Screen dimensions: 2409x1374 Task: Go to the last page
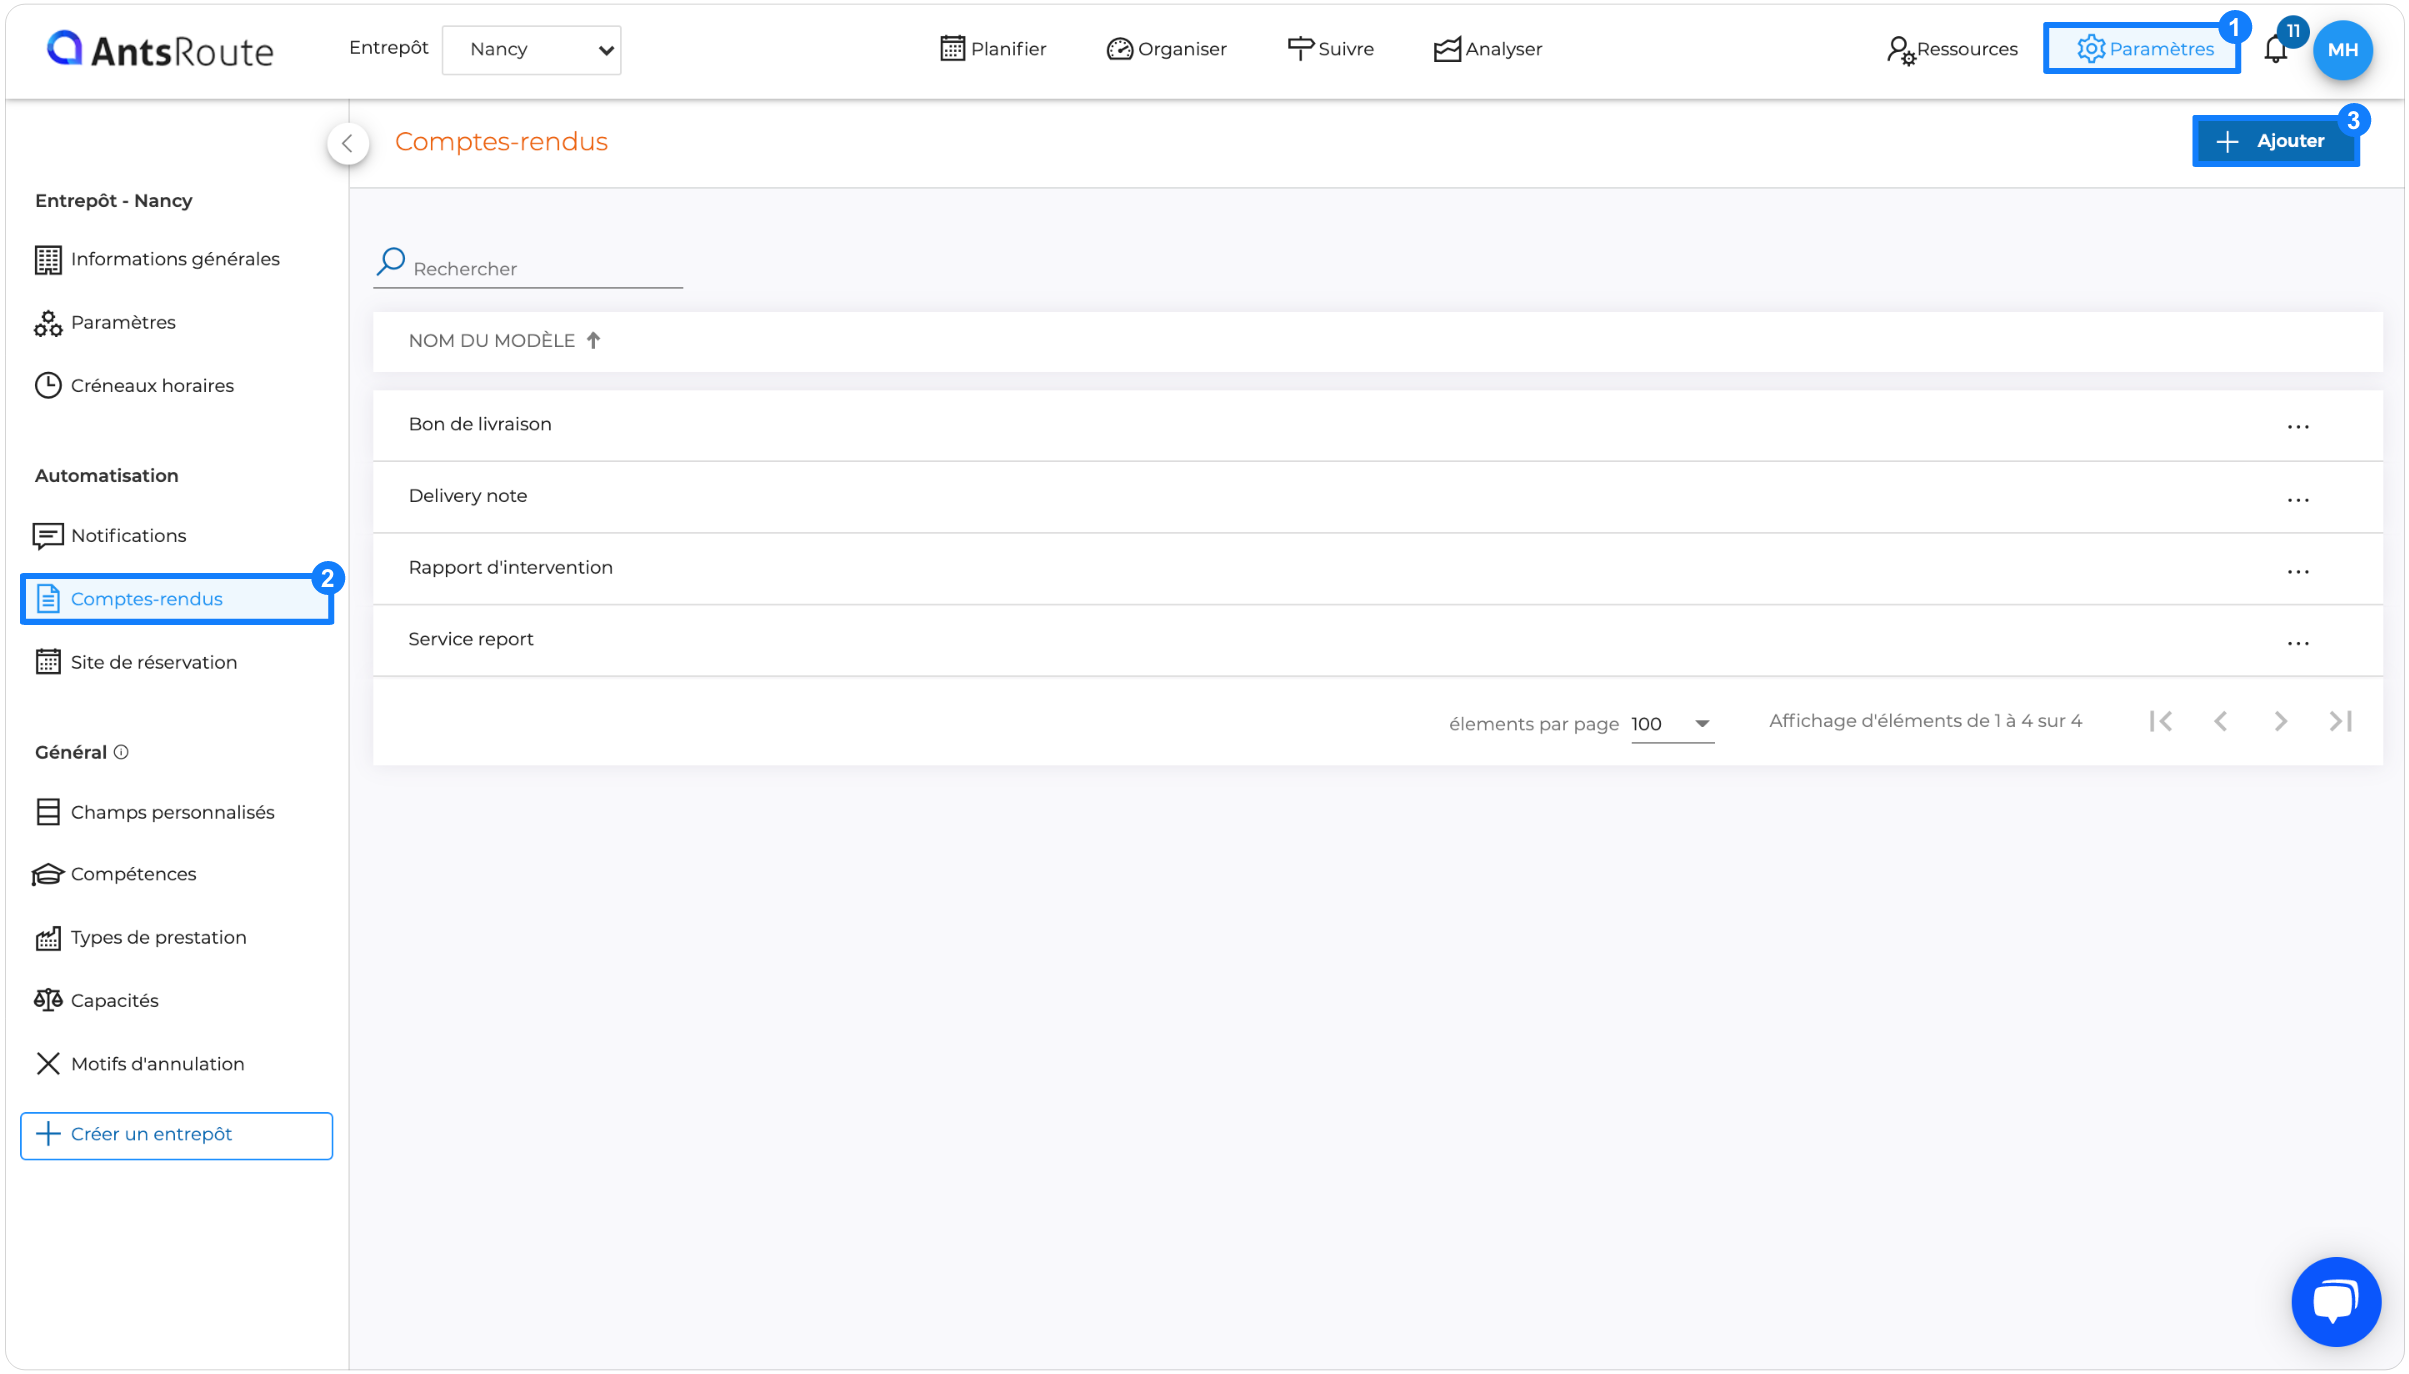[2340, 721]
